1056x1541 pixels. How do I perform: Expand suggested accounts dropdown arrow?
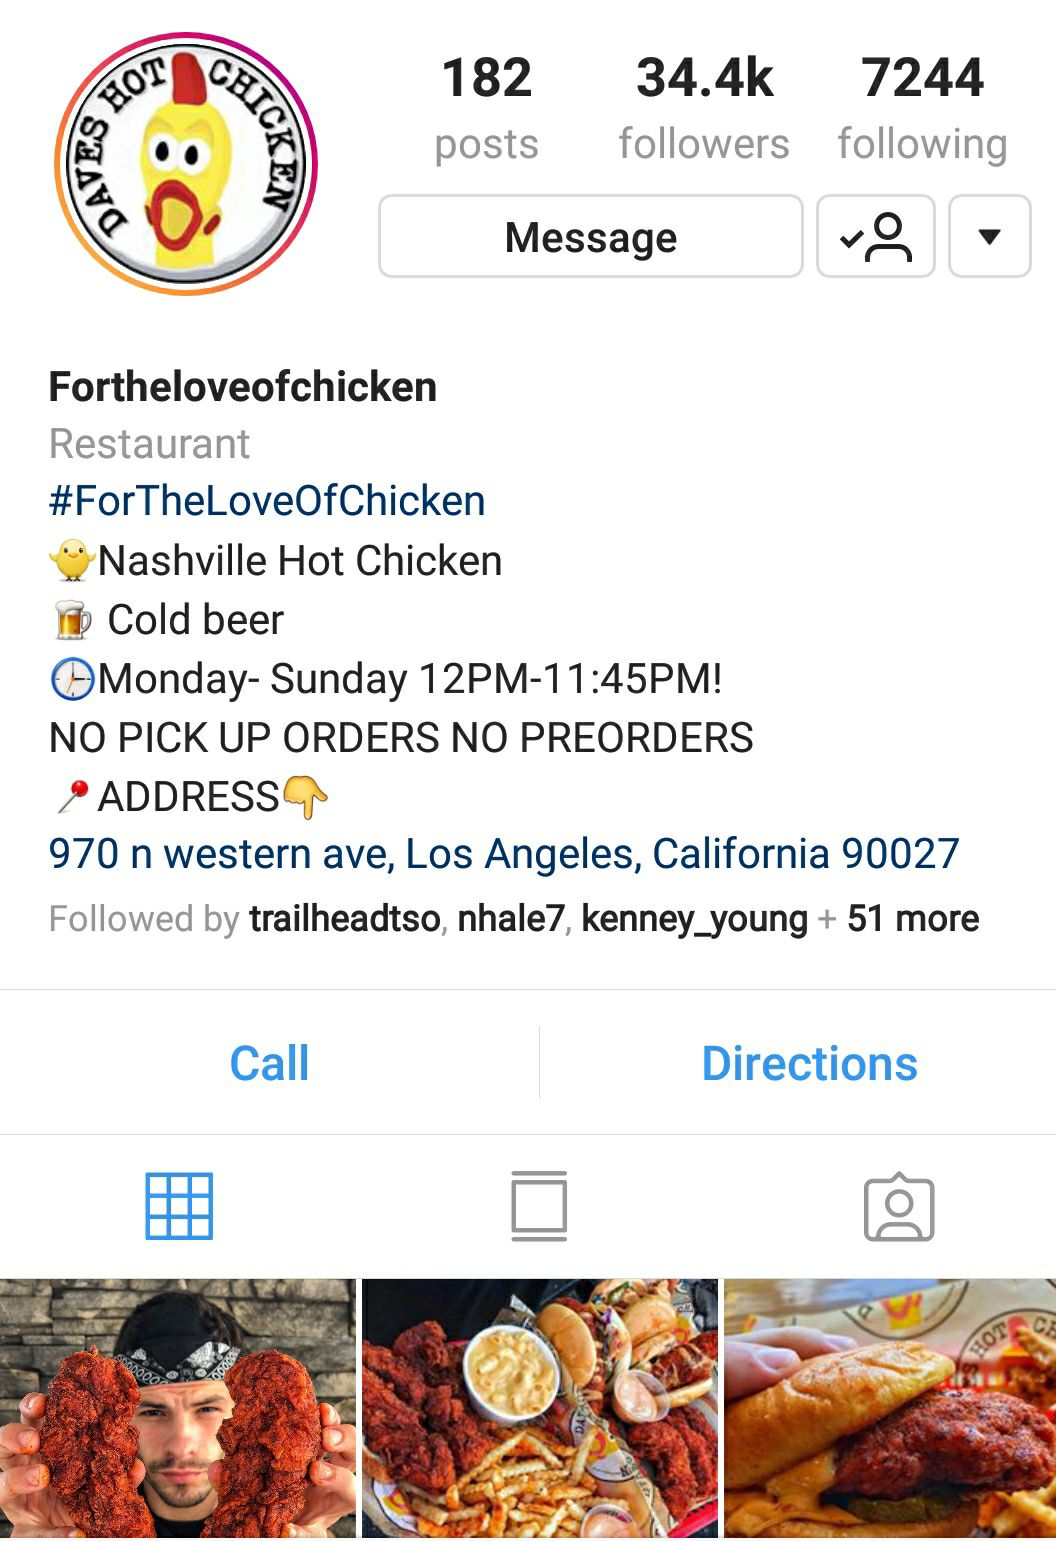[989, 236]
